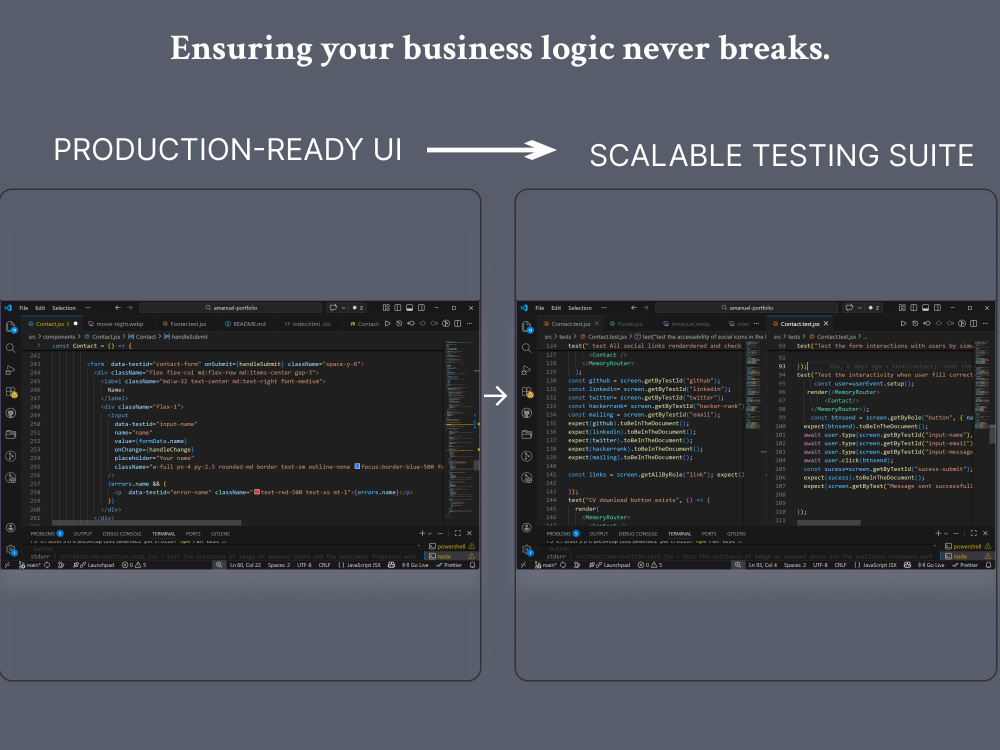Toggle primary sidebar icon in left window title bar
This screenshot has width=1000, height=750.
tap(398, 307)
